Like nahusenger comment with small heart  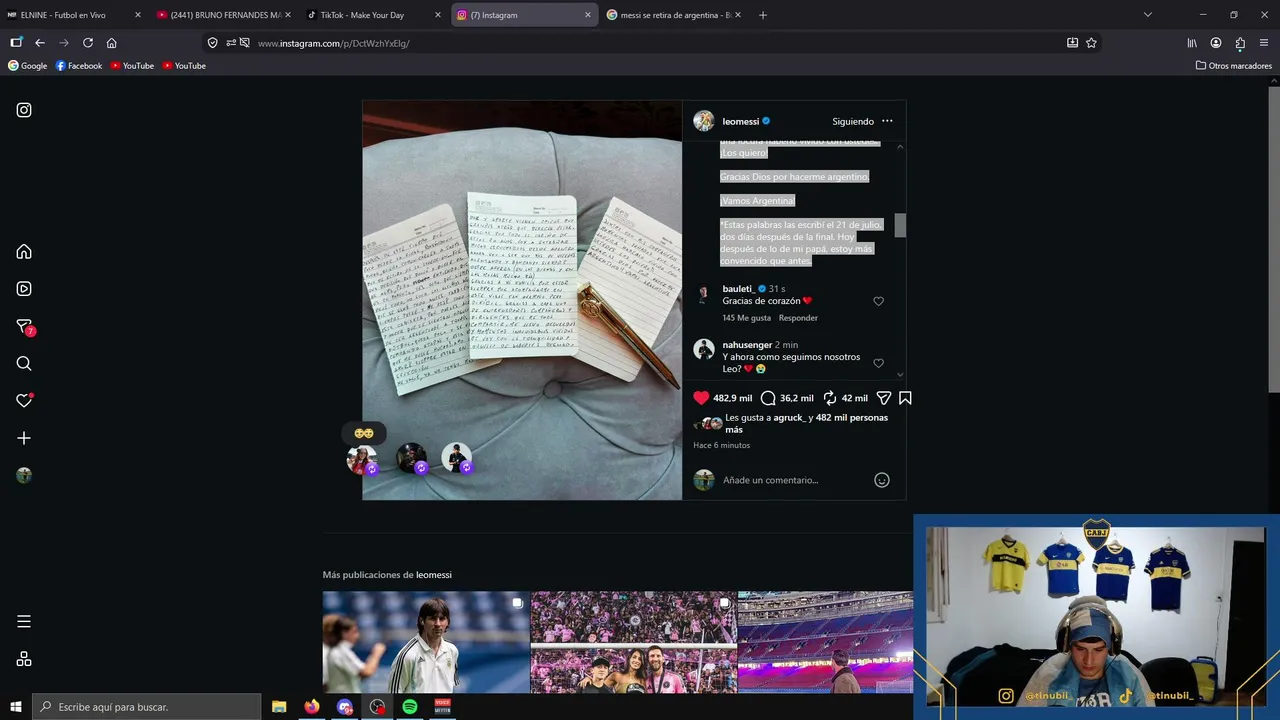[879, 363]
